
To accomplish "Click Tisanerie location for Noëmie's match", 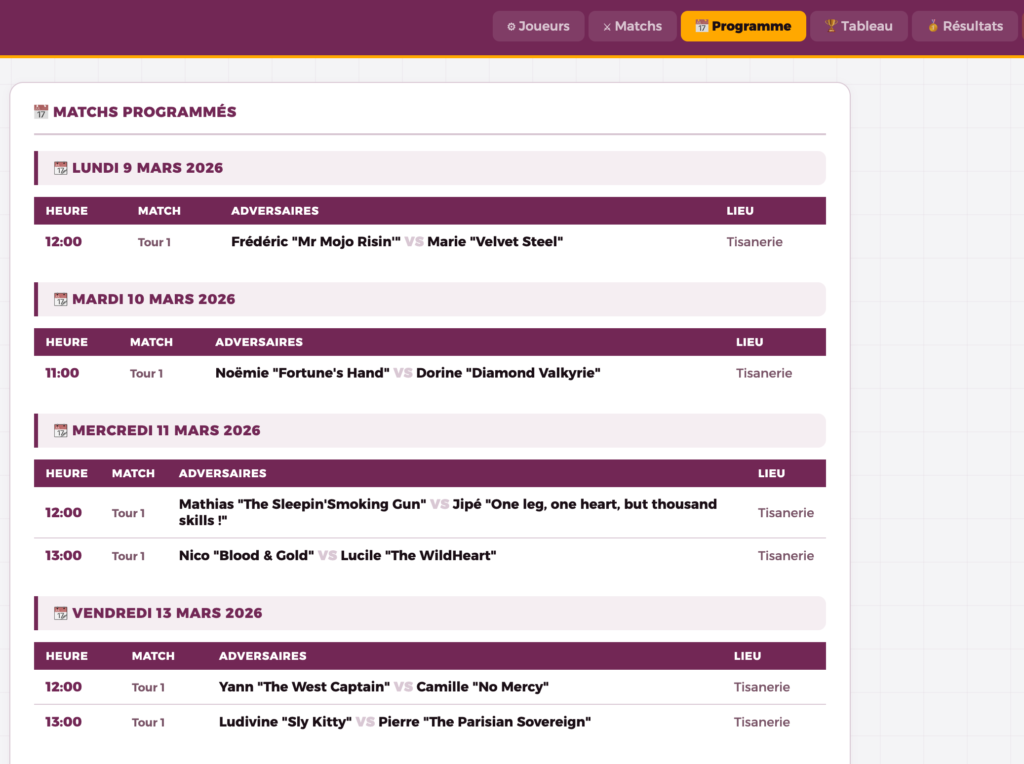I will pyautogui.click(x=764, y=373).
